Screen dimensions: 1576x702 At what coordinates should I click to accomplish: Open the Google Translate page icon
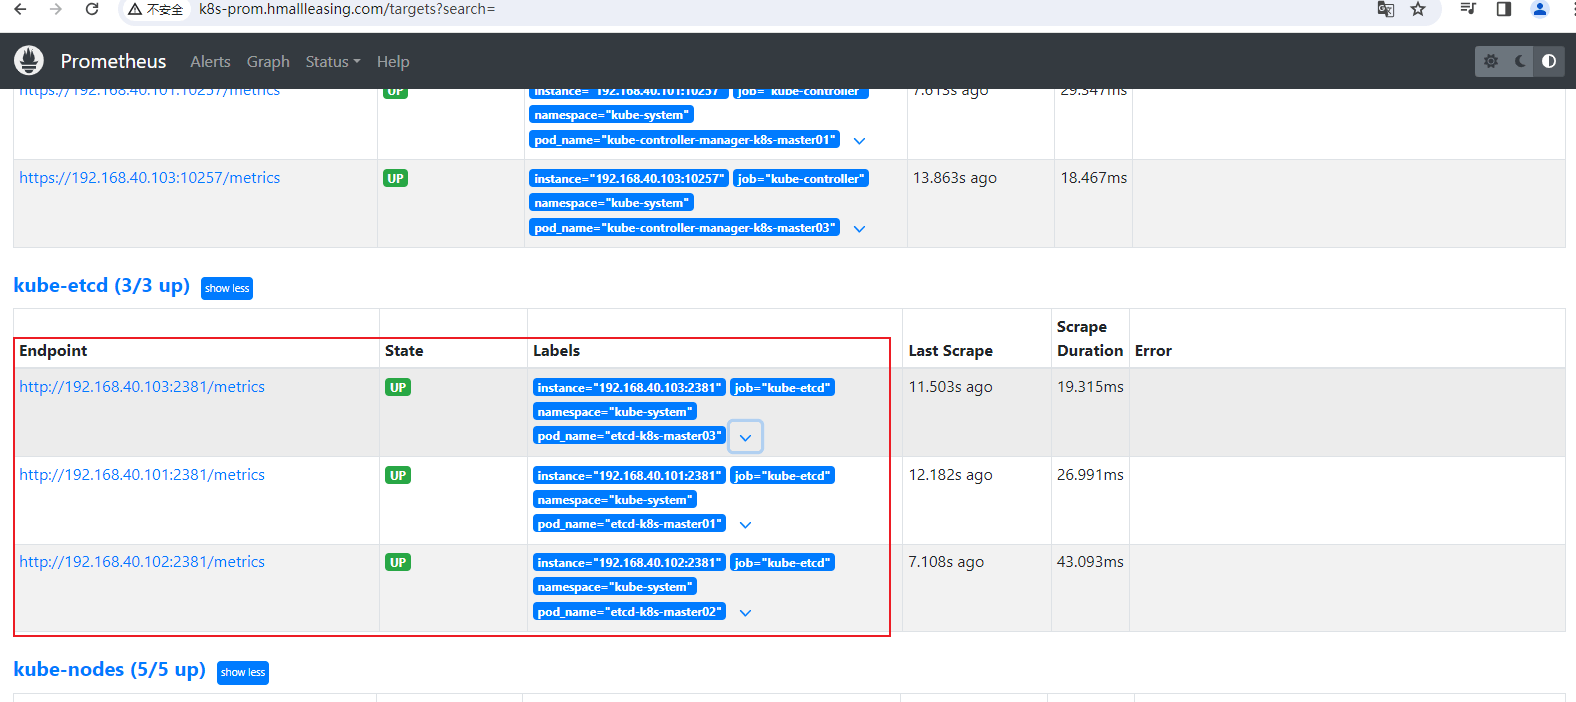tap(1385, 9)
